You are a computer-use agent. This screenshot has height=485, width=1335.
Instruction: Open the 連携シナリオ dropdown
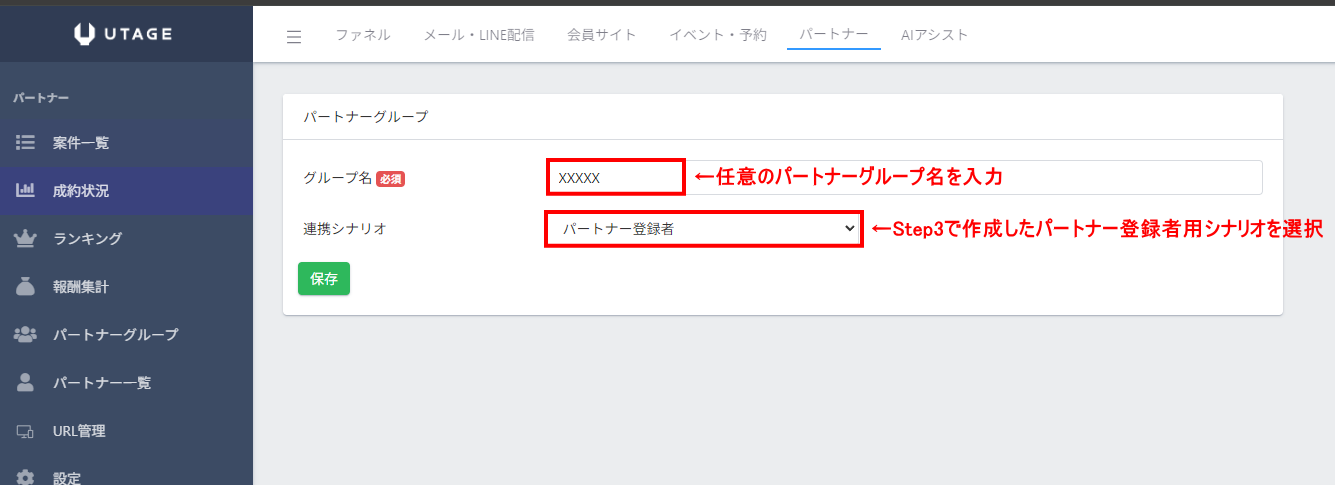point(704,229)
